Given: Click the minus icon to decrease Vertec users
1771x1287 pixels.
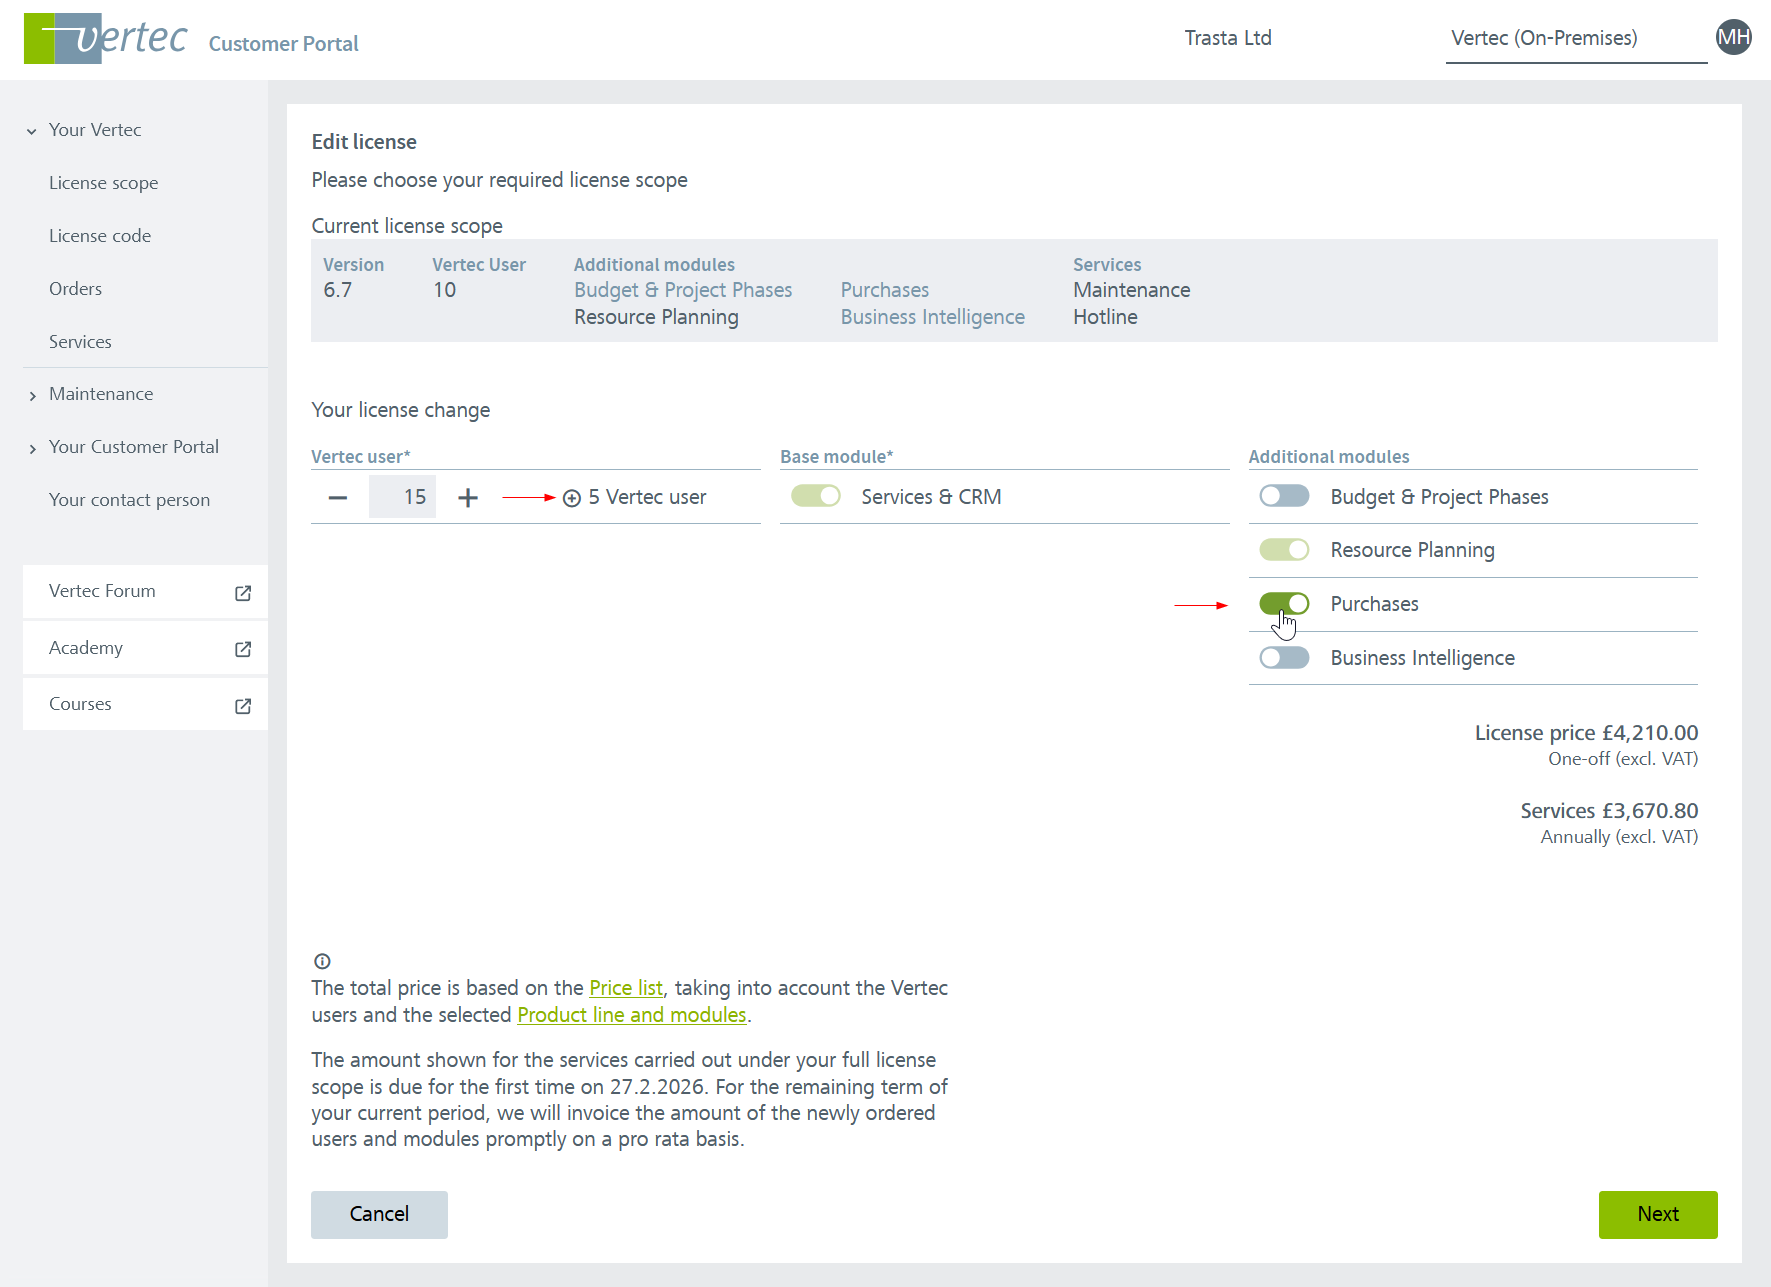Looking at the screenshot, I should 338,498.
